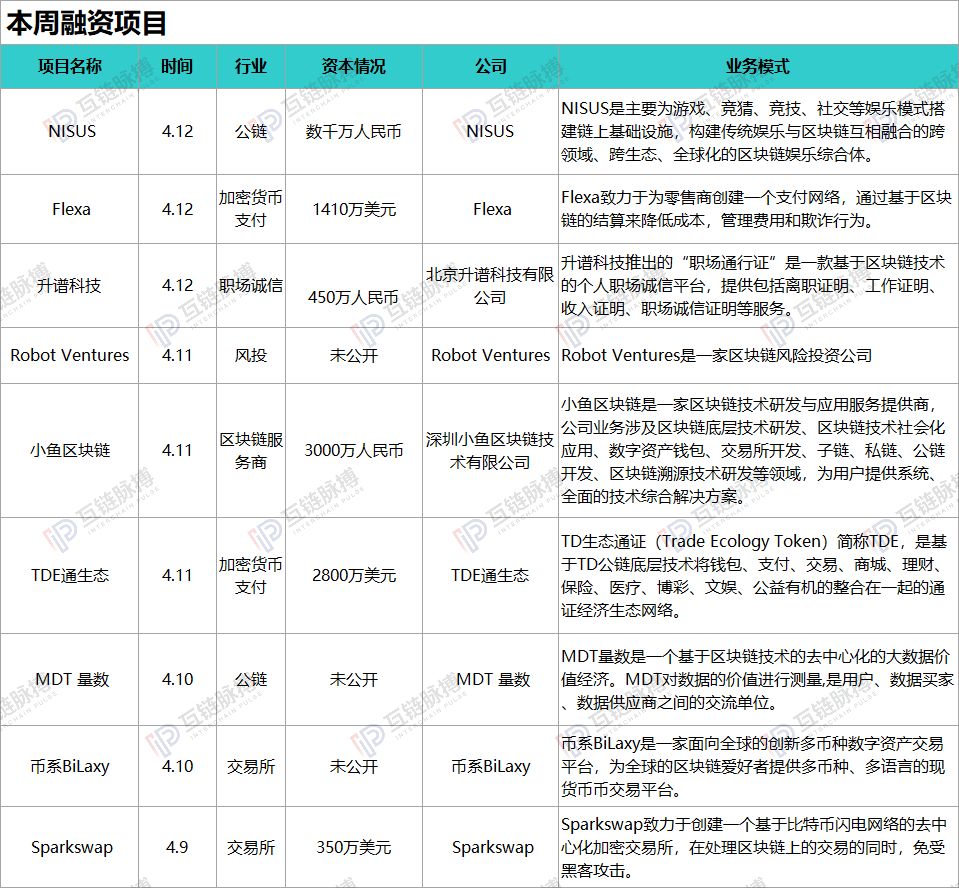Click the "350万美元" funding cell
The height and width of the screenshot is (888, 959).
(354, 848)
